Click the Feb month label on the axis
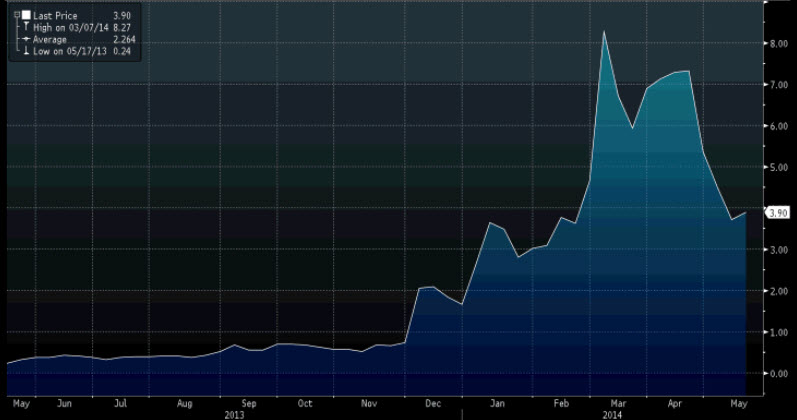Viewport: 797px width, 420px height. (561, 403)
